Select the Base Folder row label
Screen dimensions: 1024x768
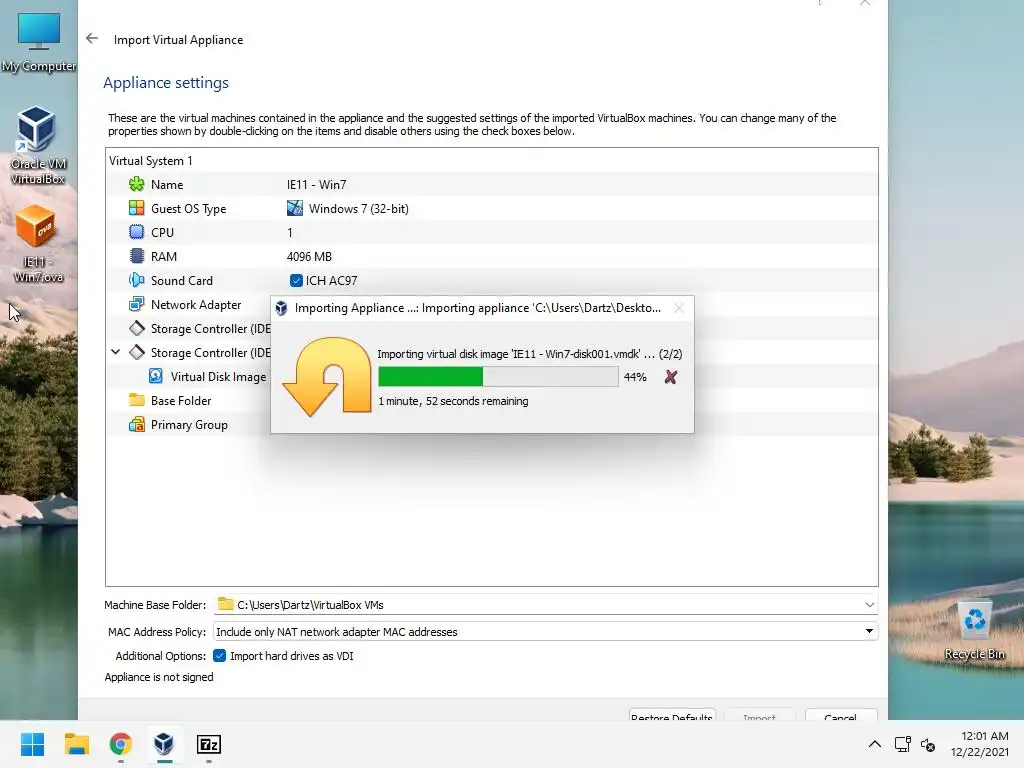tap(181, 400)
